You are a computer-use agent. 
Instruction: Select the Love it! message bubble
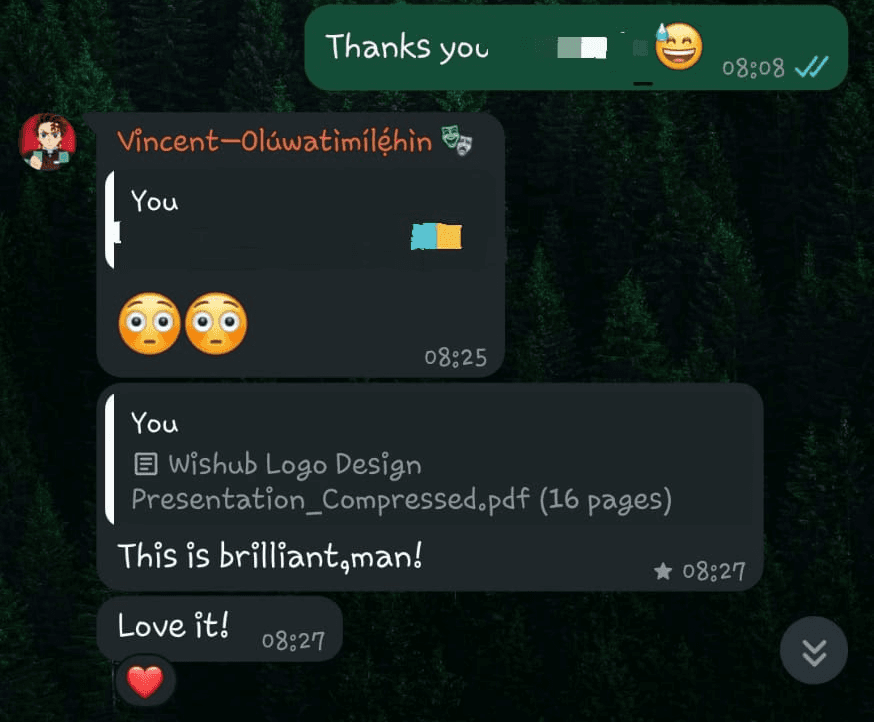(x=220, y=629)
